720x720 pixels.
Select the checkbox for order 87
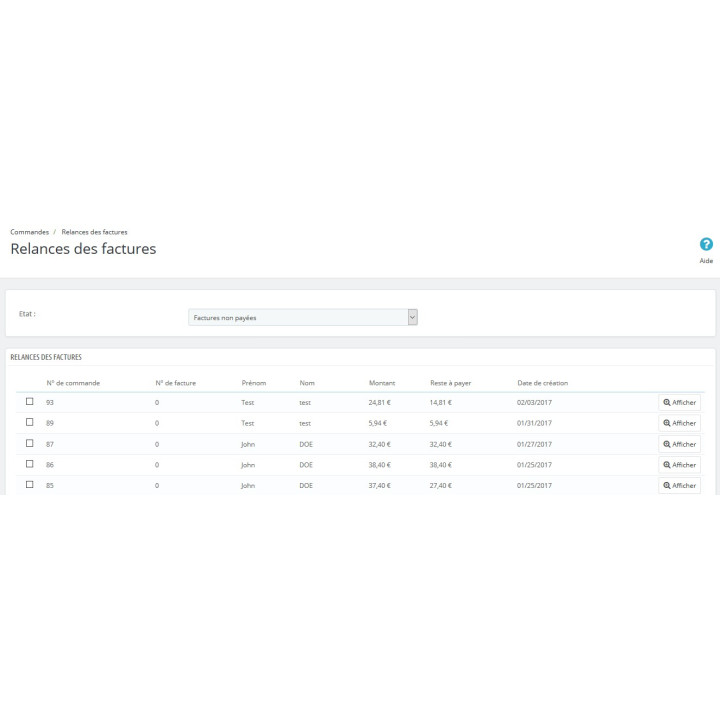(x=30, y=443)
